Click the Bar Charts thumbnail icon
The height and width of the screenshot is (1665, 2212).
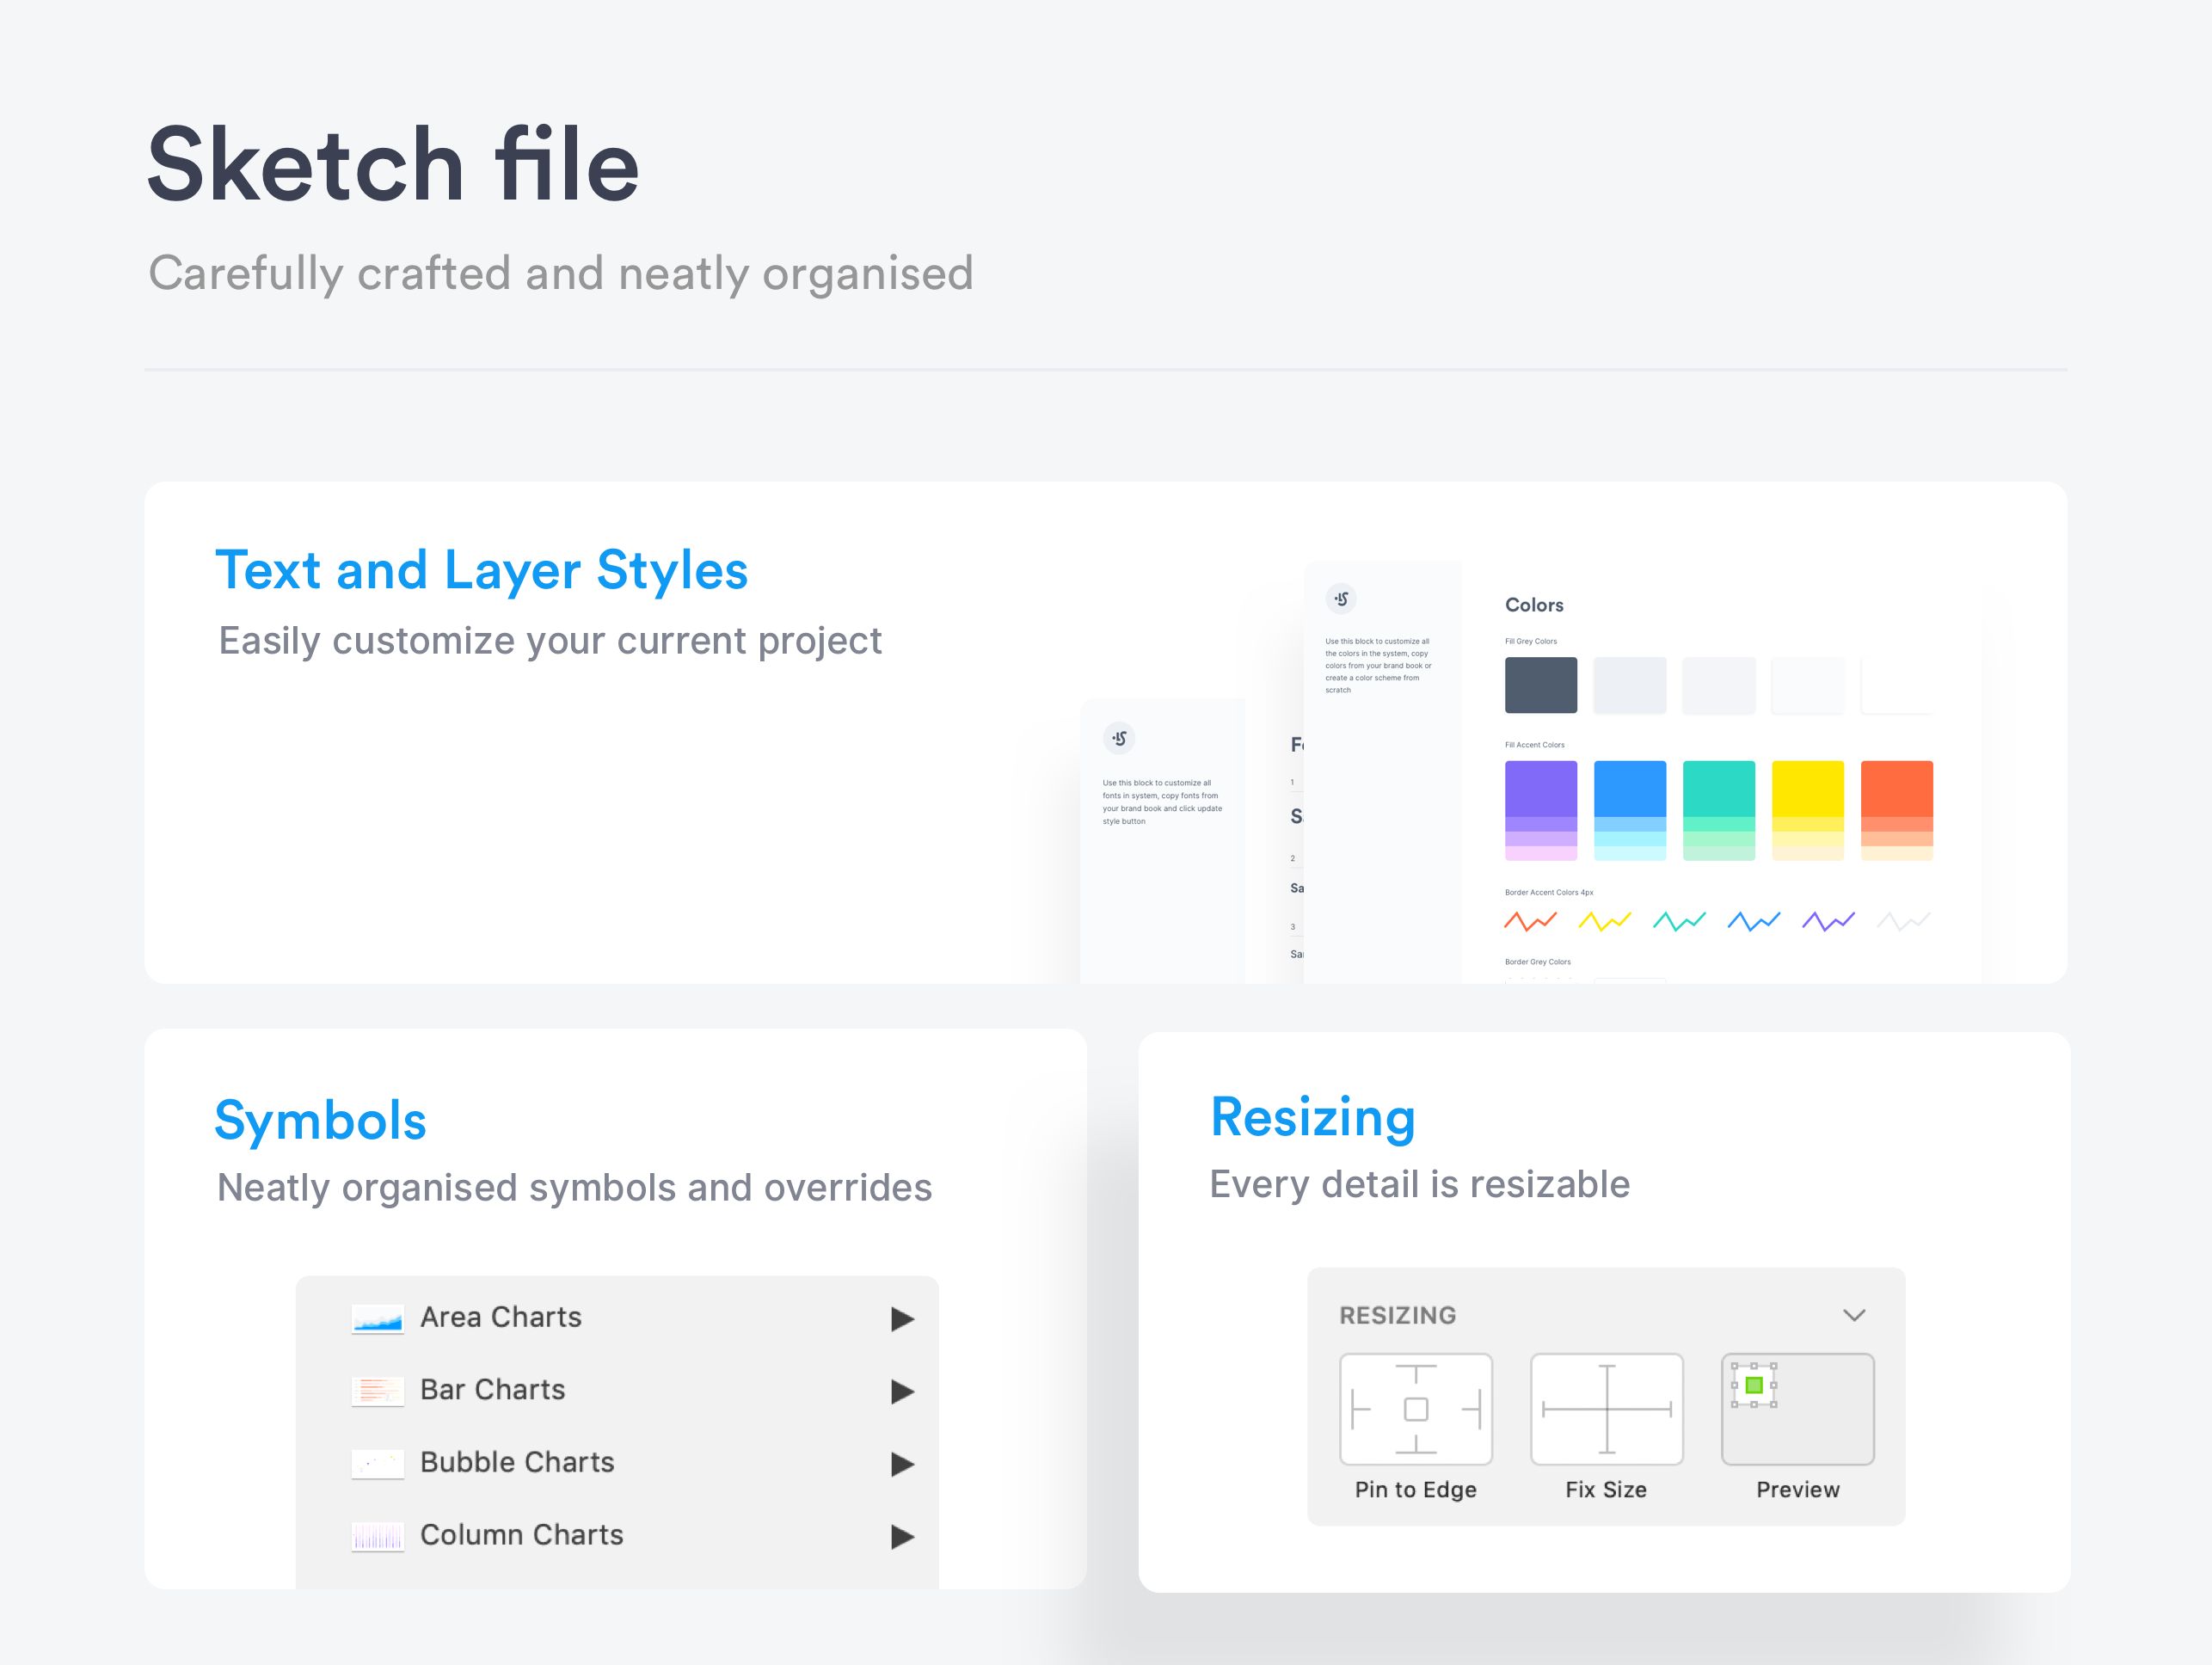[377, 1391]
